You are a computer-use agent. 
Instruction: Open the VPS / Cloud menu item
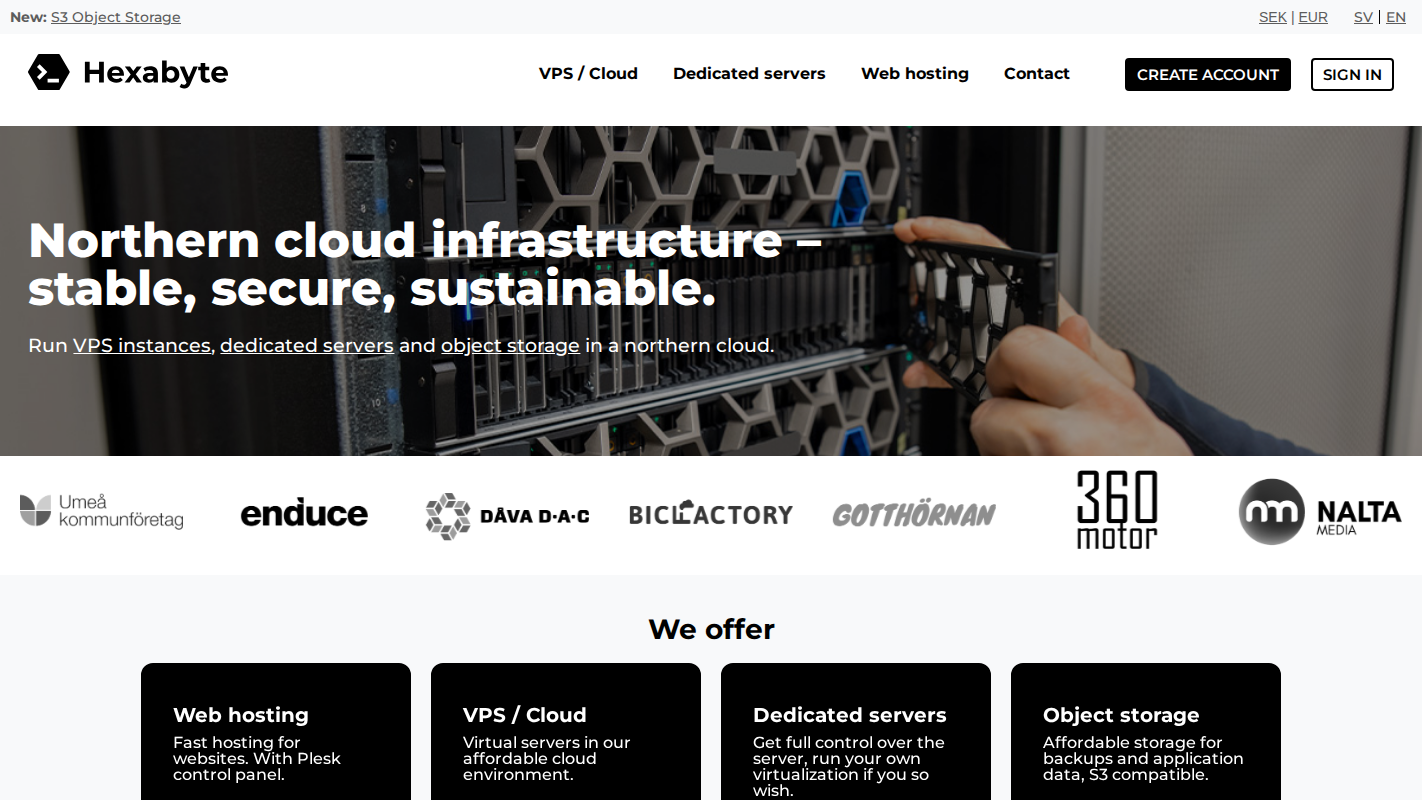point(588,74)
